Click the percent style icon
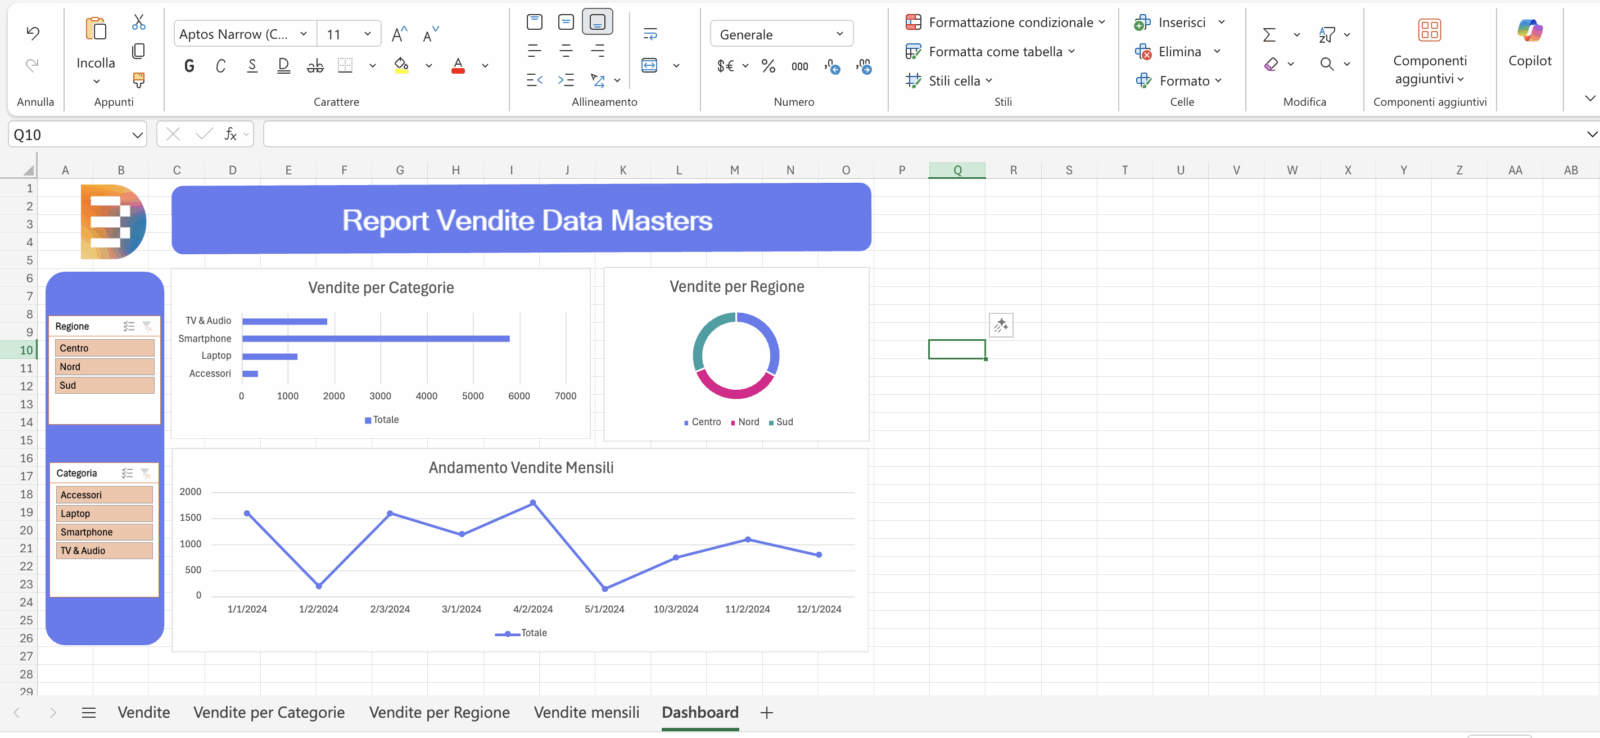This screenshot has width=1600, height=738. pos(768,66)
